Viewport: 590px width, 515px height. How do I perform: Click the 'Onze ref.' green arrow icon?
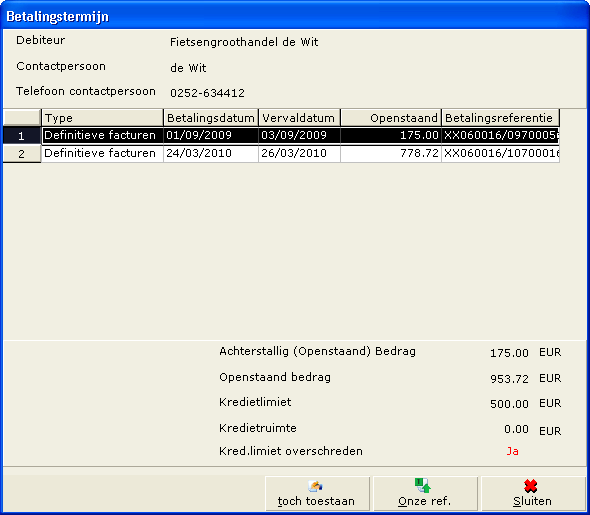(423, 485)
